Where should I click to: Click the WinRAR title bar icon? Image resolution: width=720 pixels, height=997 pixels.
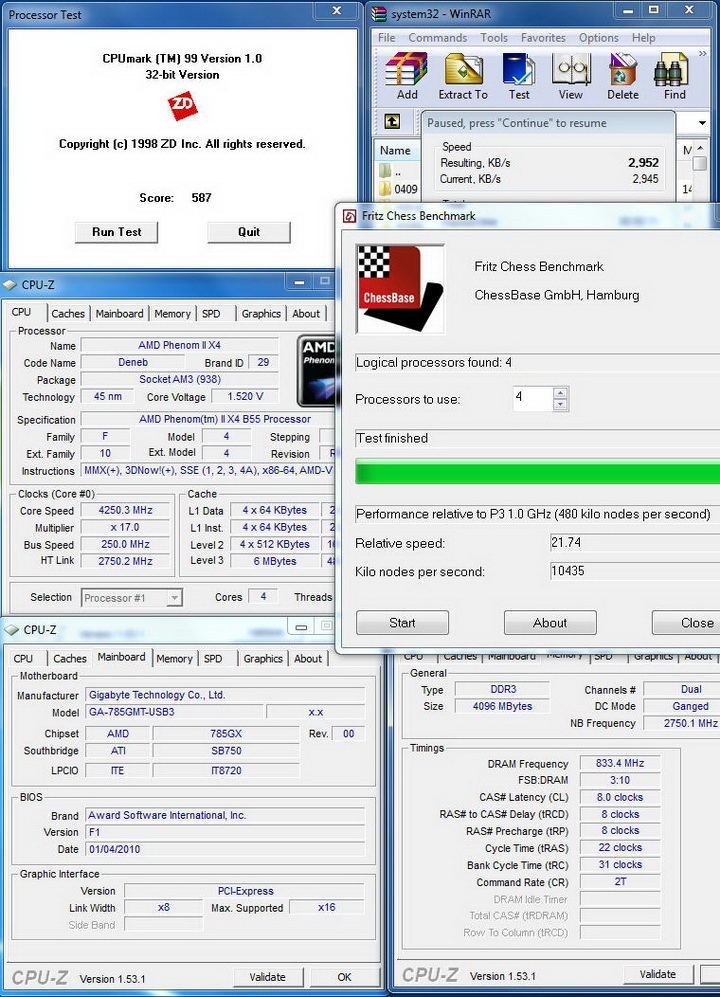coord(379,13)
